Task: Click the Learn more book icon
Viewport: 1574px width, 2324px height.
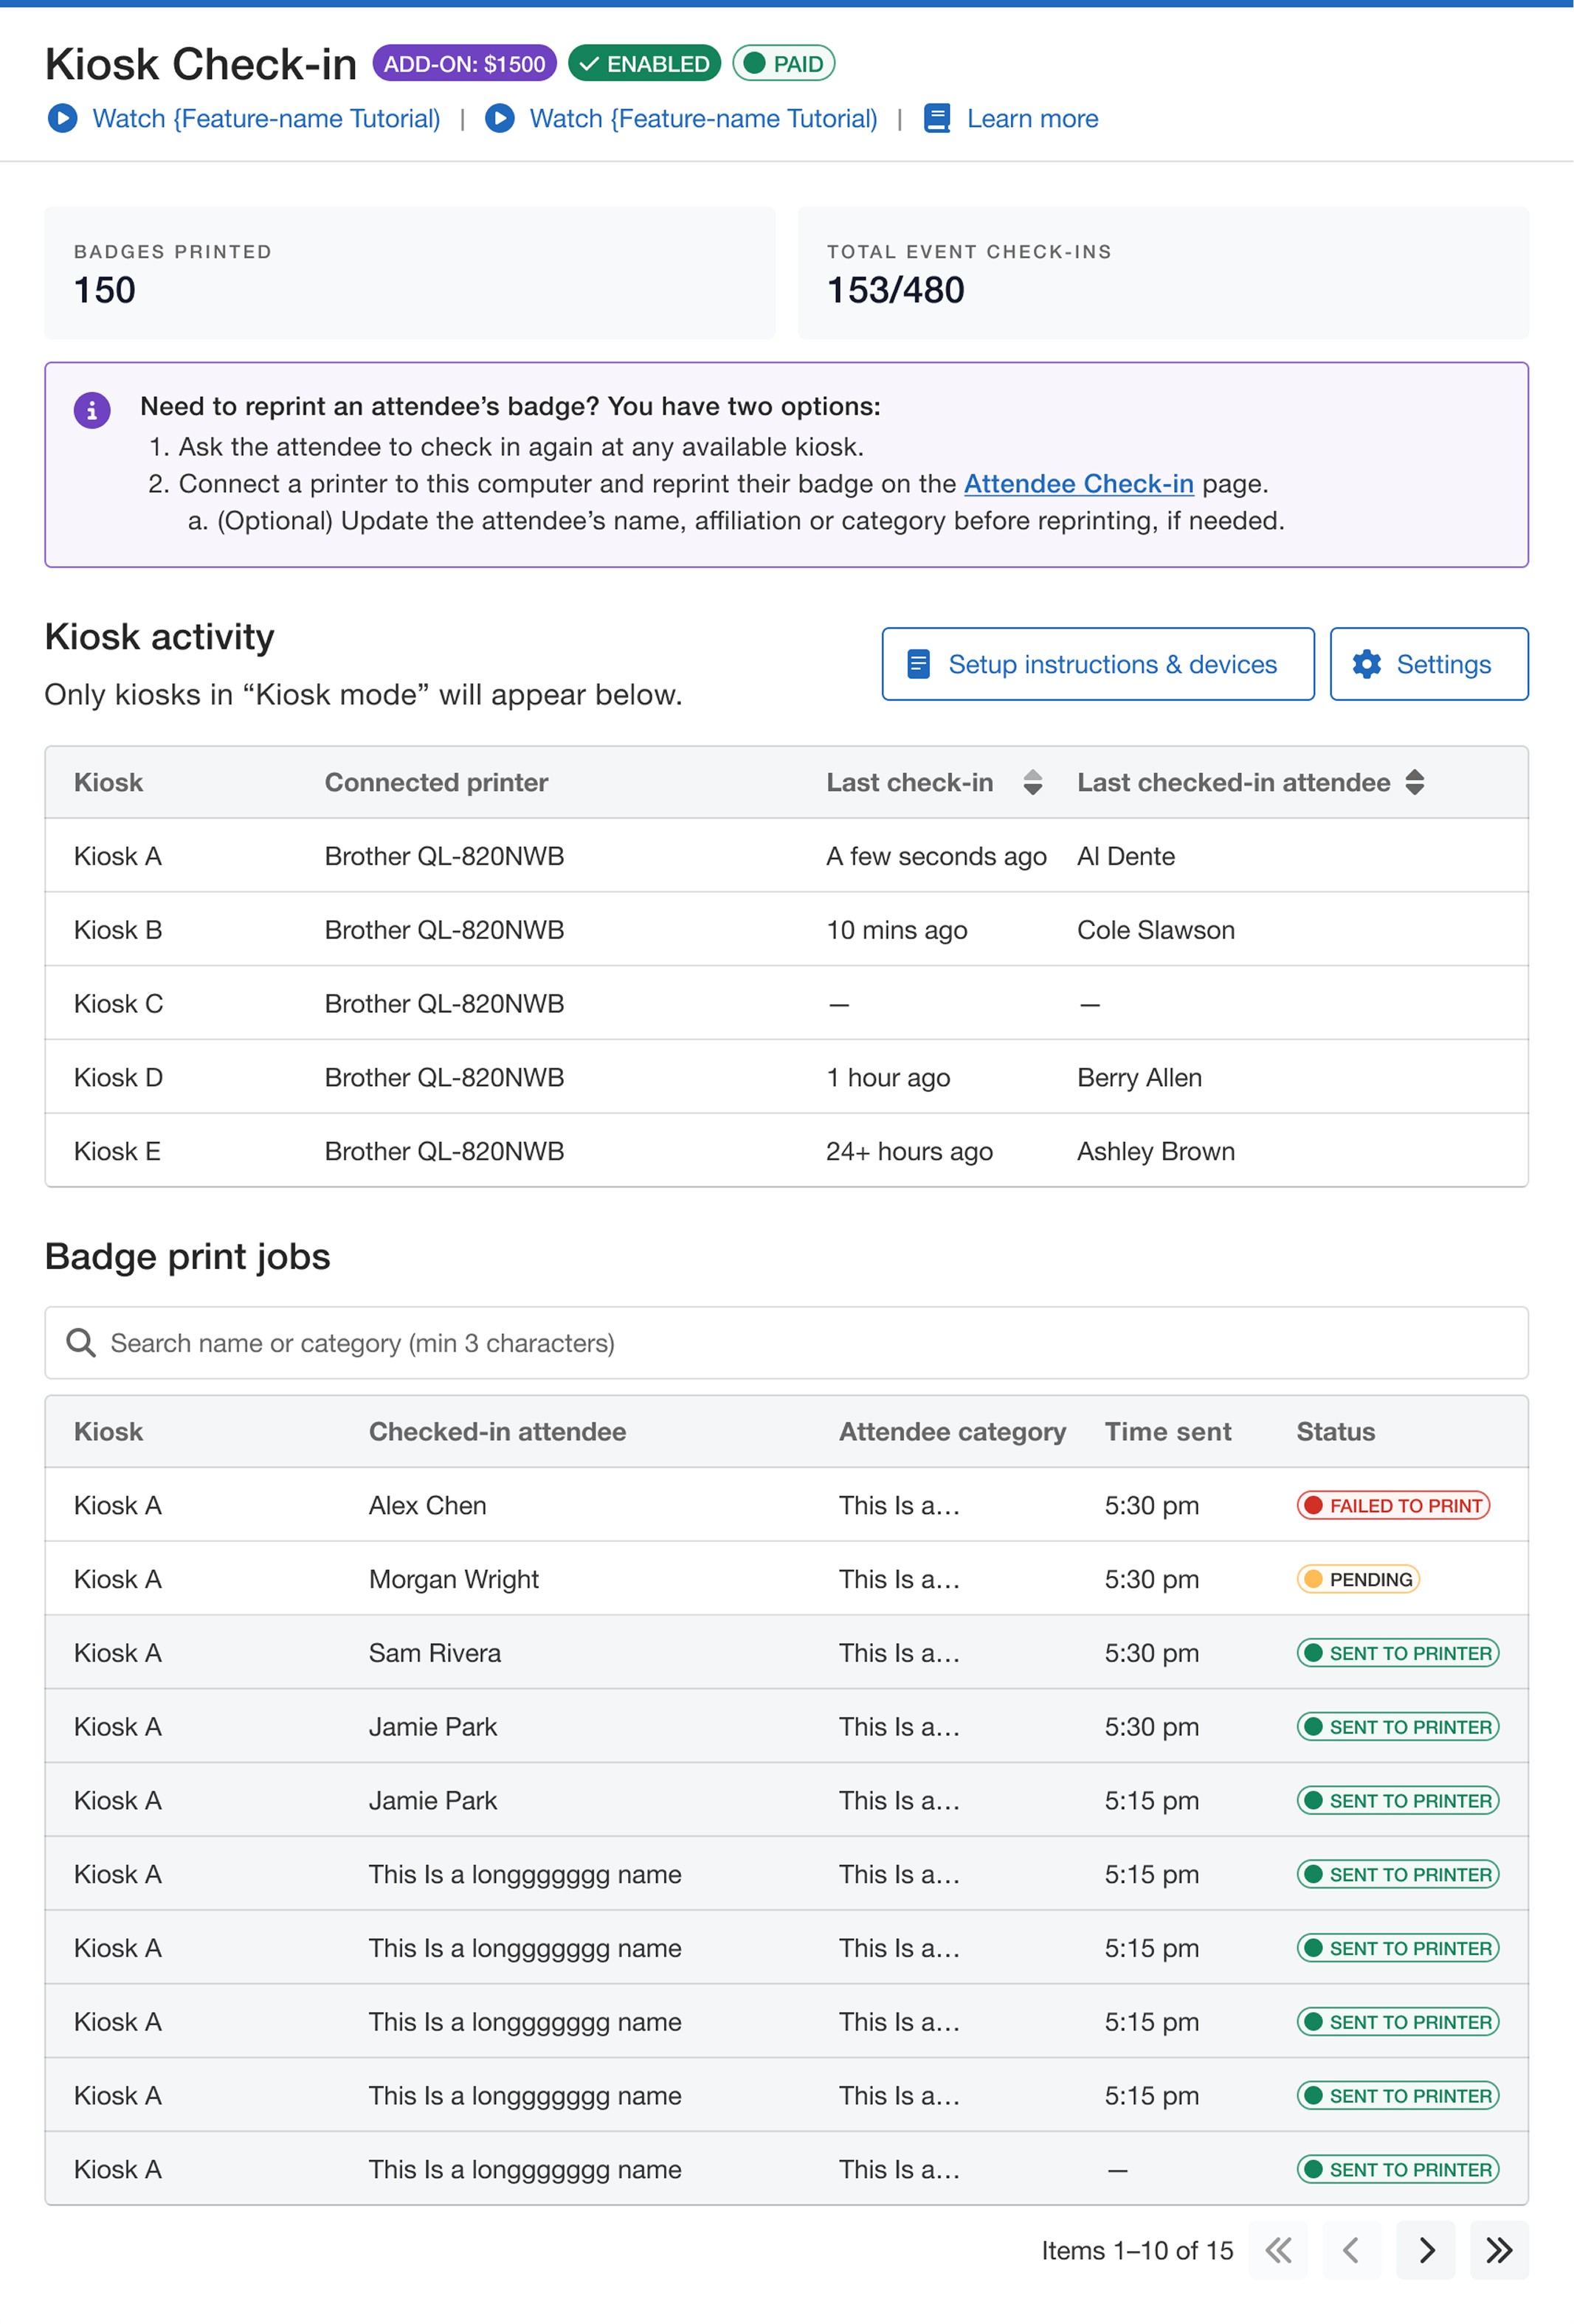Action: [936, 118]
